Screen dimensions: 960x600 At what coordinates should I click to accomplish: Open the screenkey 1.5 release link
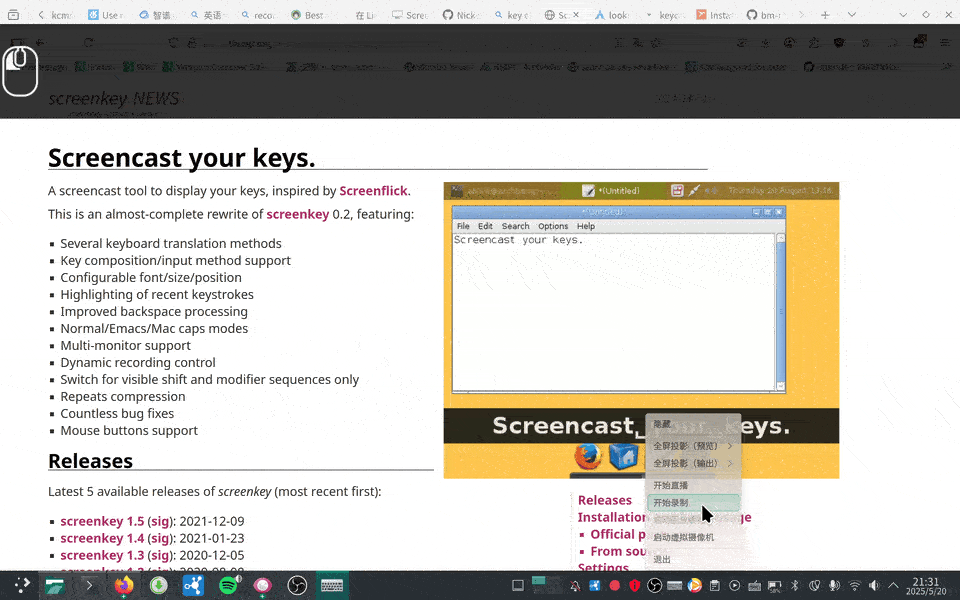click(102, 522)
